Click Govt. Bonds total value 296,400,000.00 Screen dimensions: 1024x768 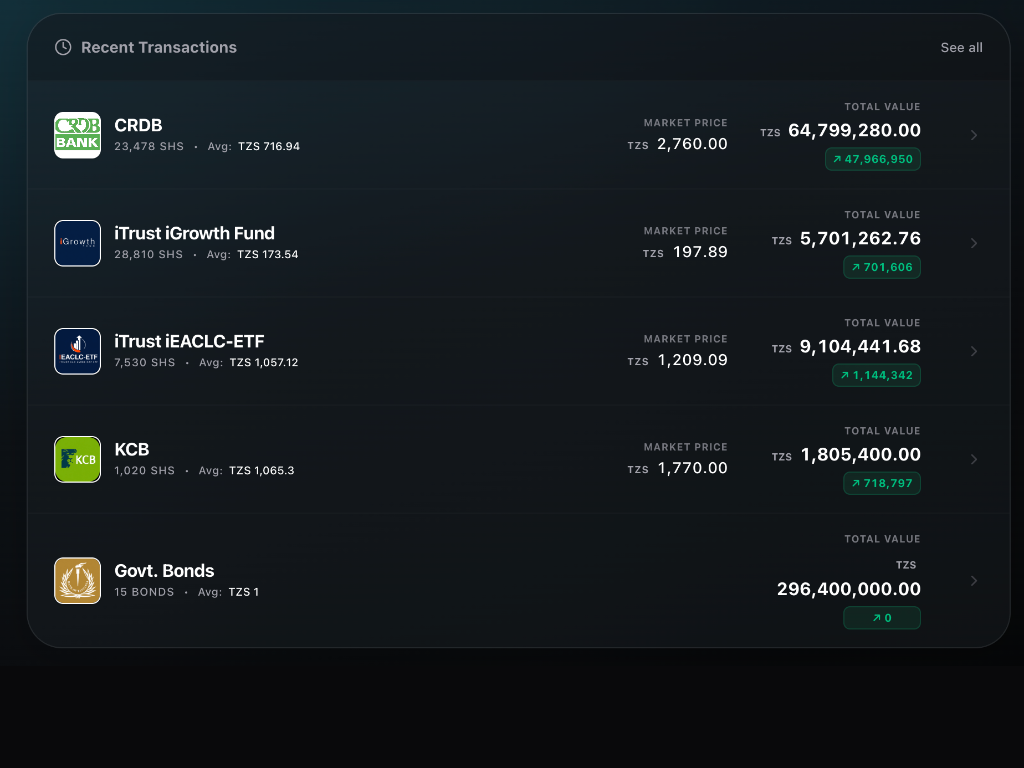click(849, 589)
